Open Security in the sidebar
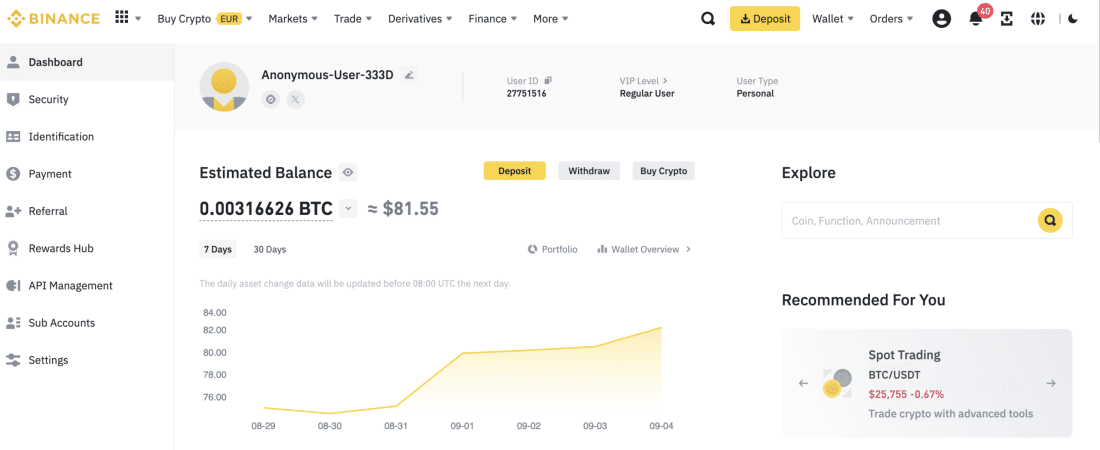Screen dimensions: 1100x450 pyautogui.click(x=87, y=99)
